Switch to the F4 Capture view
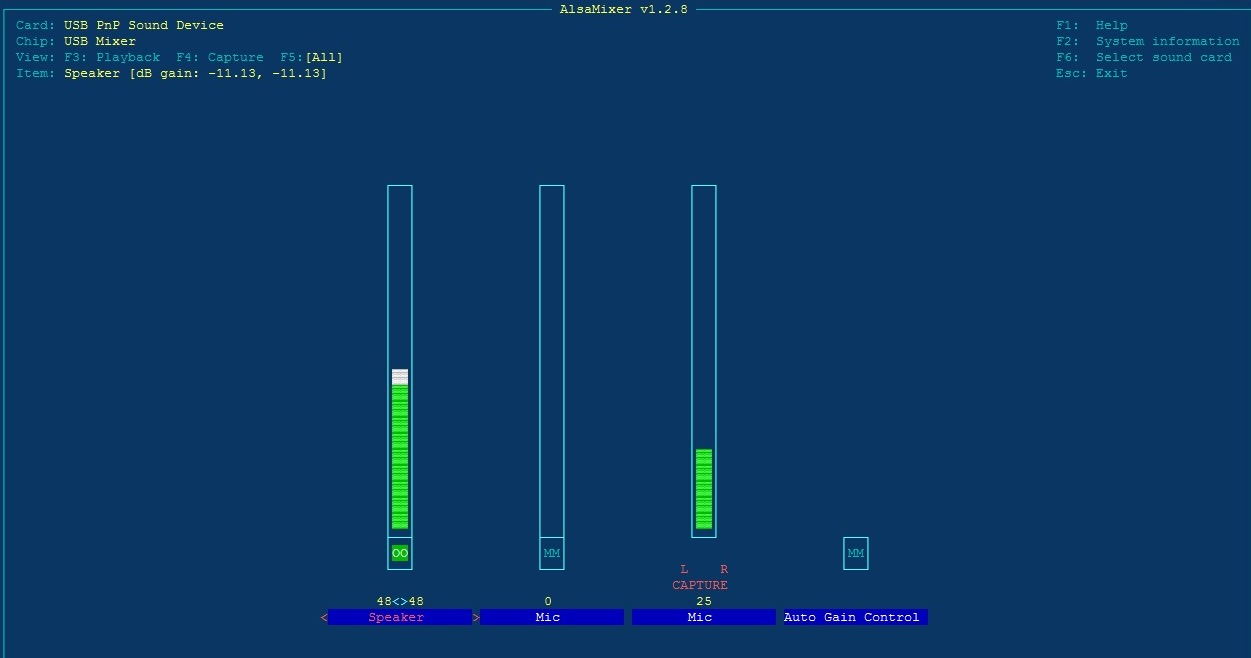This screenshot has height=658, width=1251. [220, 57]
